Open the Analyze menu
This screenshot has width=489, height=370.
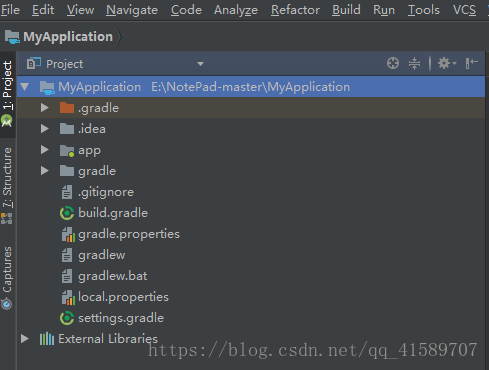click(236, 10)
